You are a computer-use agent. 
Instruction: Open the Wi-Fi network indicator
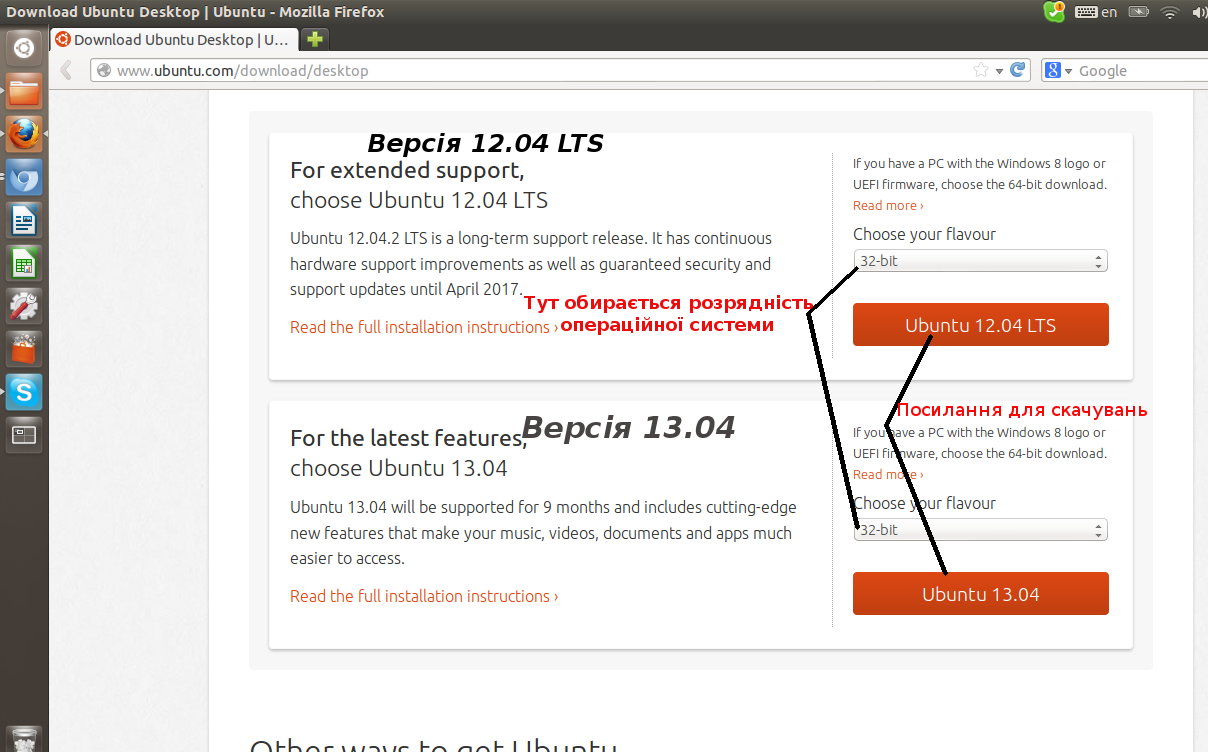click(x=1170, y=12)
